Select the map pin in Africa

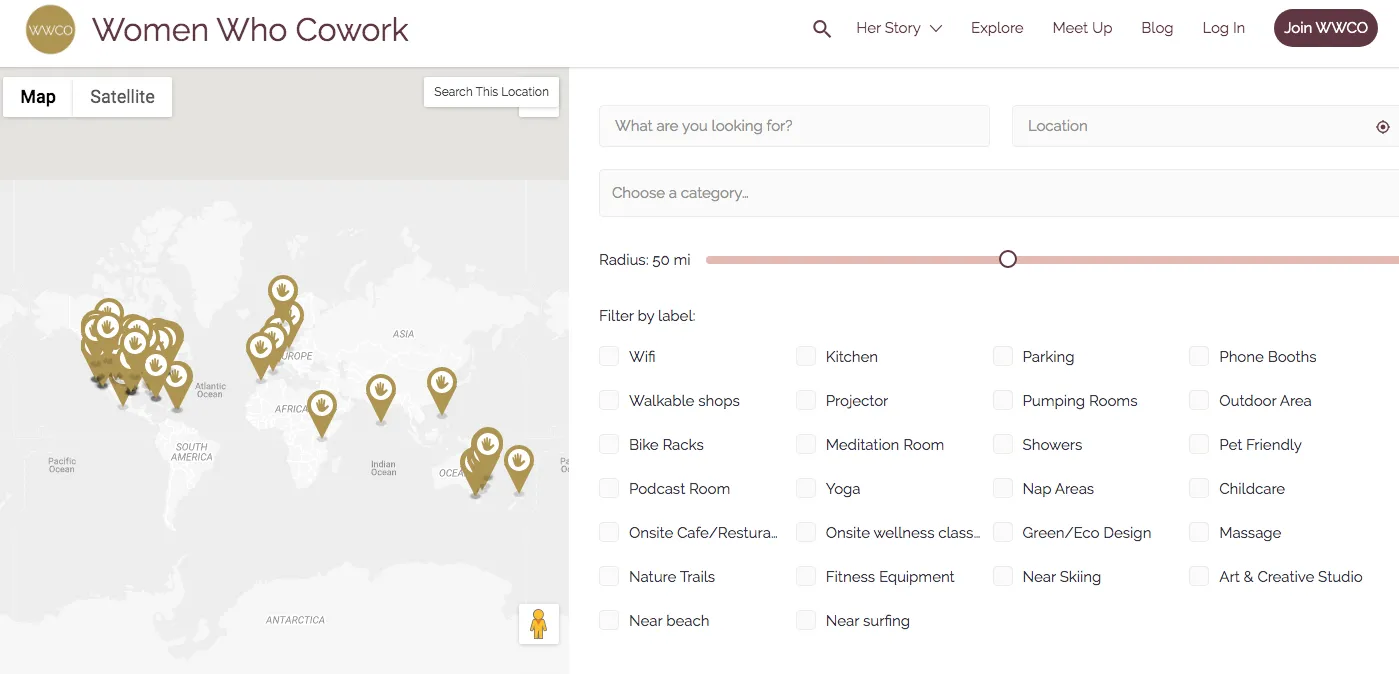click(x=321, y=408)
